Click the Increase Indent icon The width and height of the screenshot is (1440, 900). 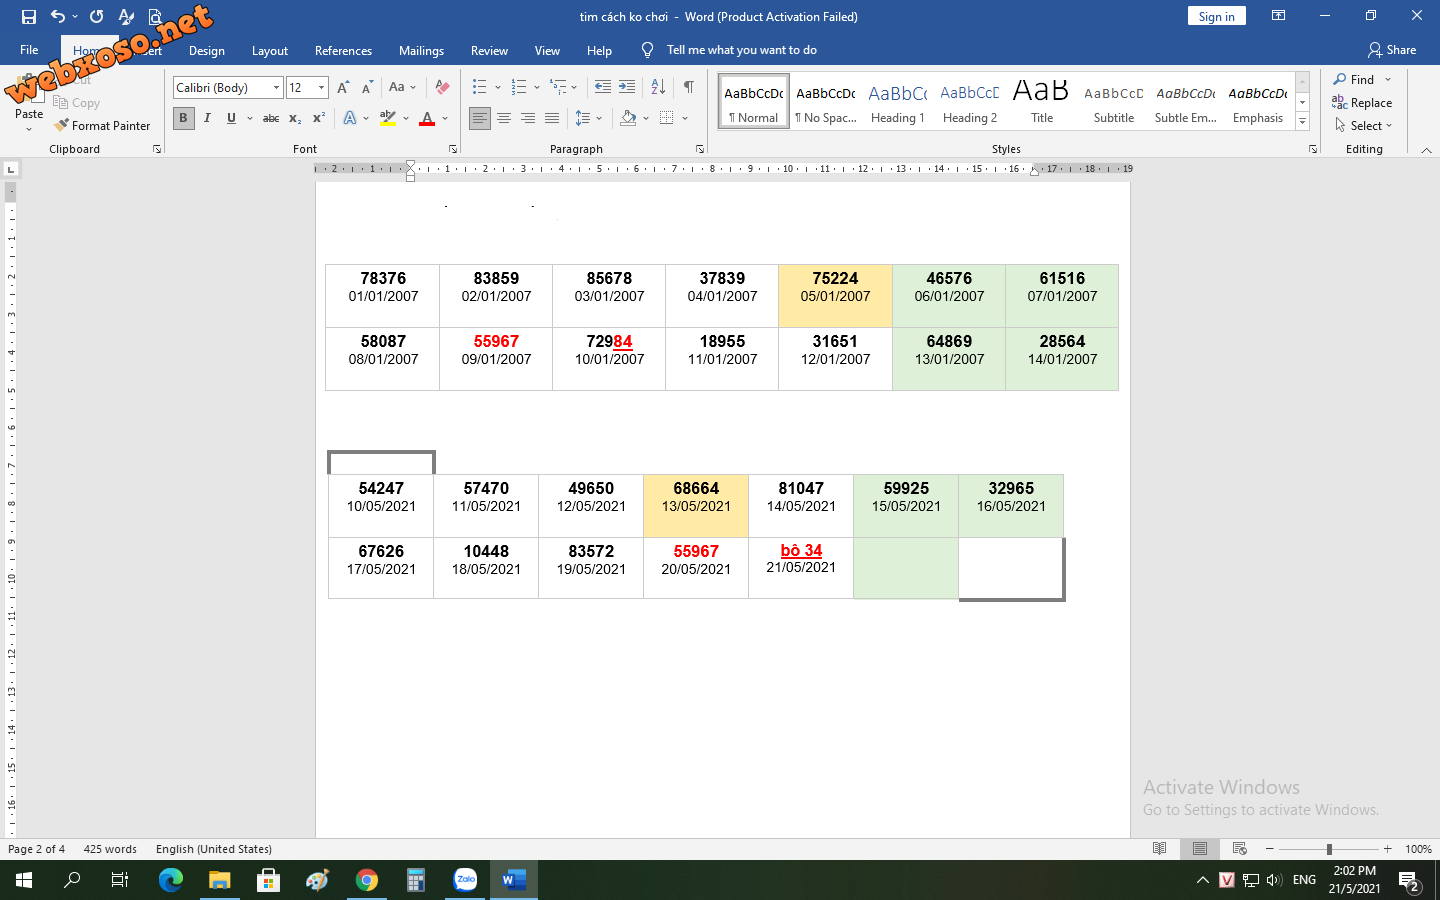pyautogui.click(x=627, y=87)
